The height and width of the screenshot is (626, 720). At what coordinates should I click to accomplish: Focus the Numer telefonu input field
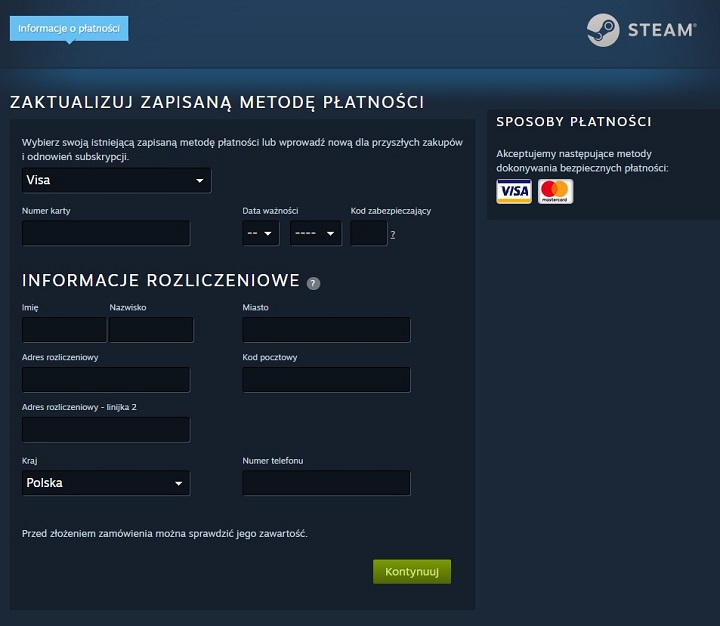326,483
